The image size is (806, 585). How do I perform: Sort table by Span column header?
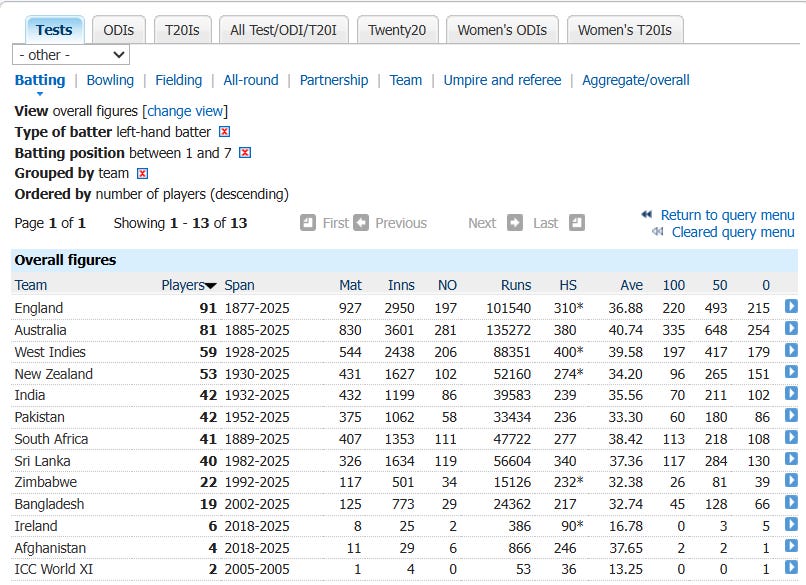point(240,285)
